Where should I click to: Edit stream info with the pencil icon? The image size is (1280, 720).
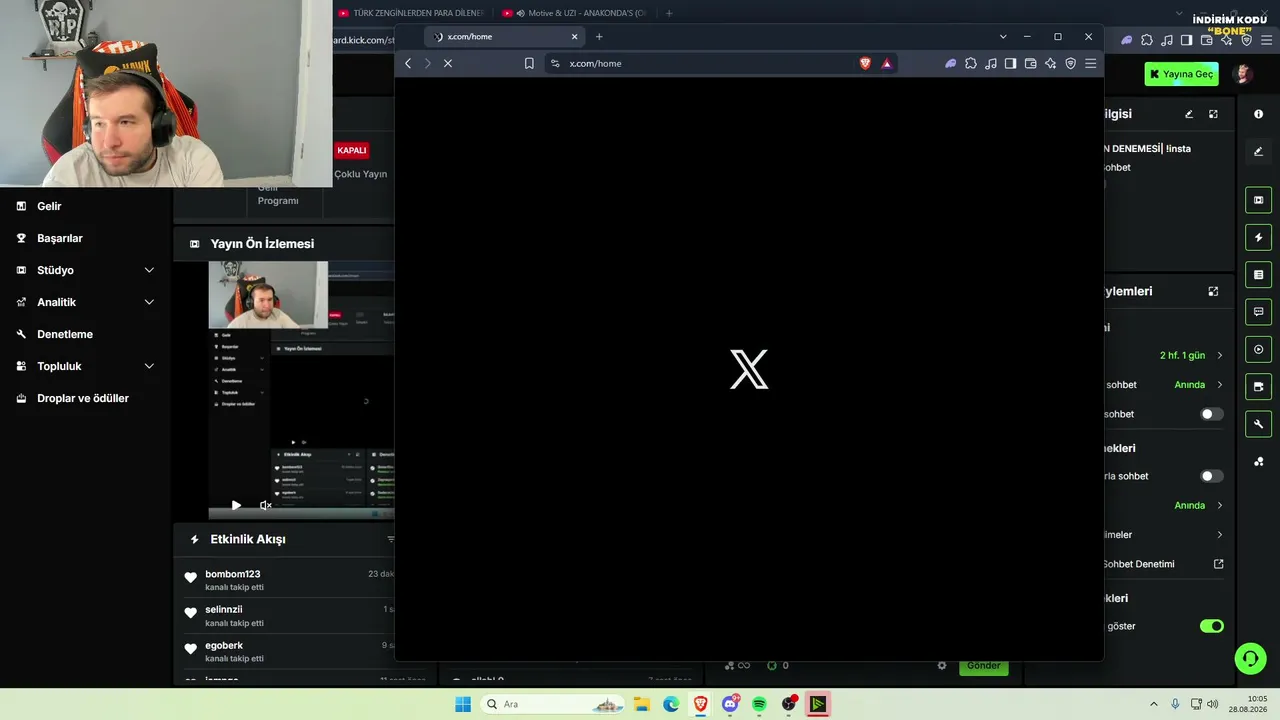coord(1189,114)
